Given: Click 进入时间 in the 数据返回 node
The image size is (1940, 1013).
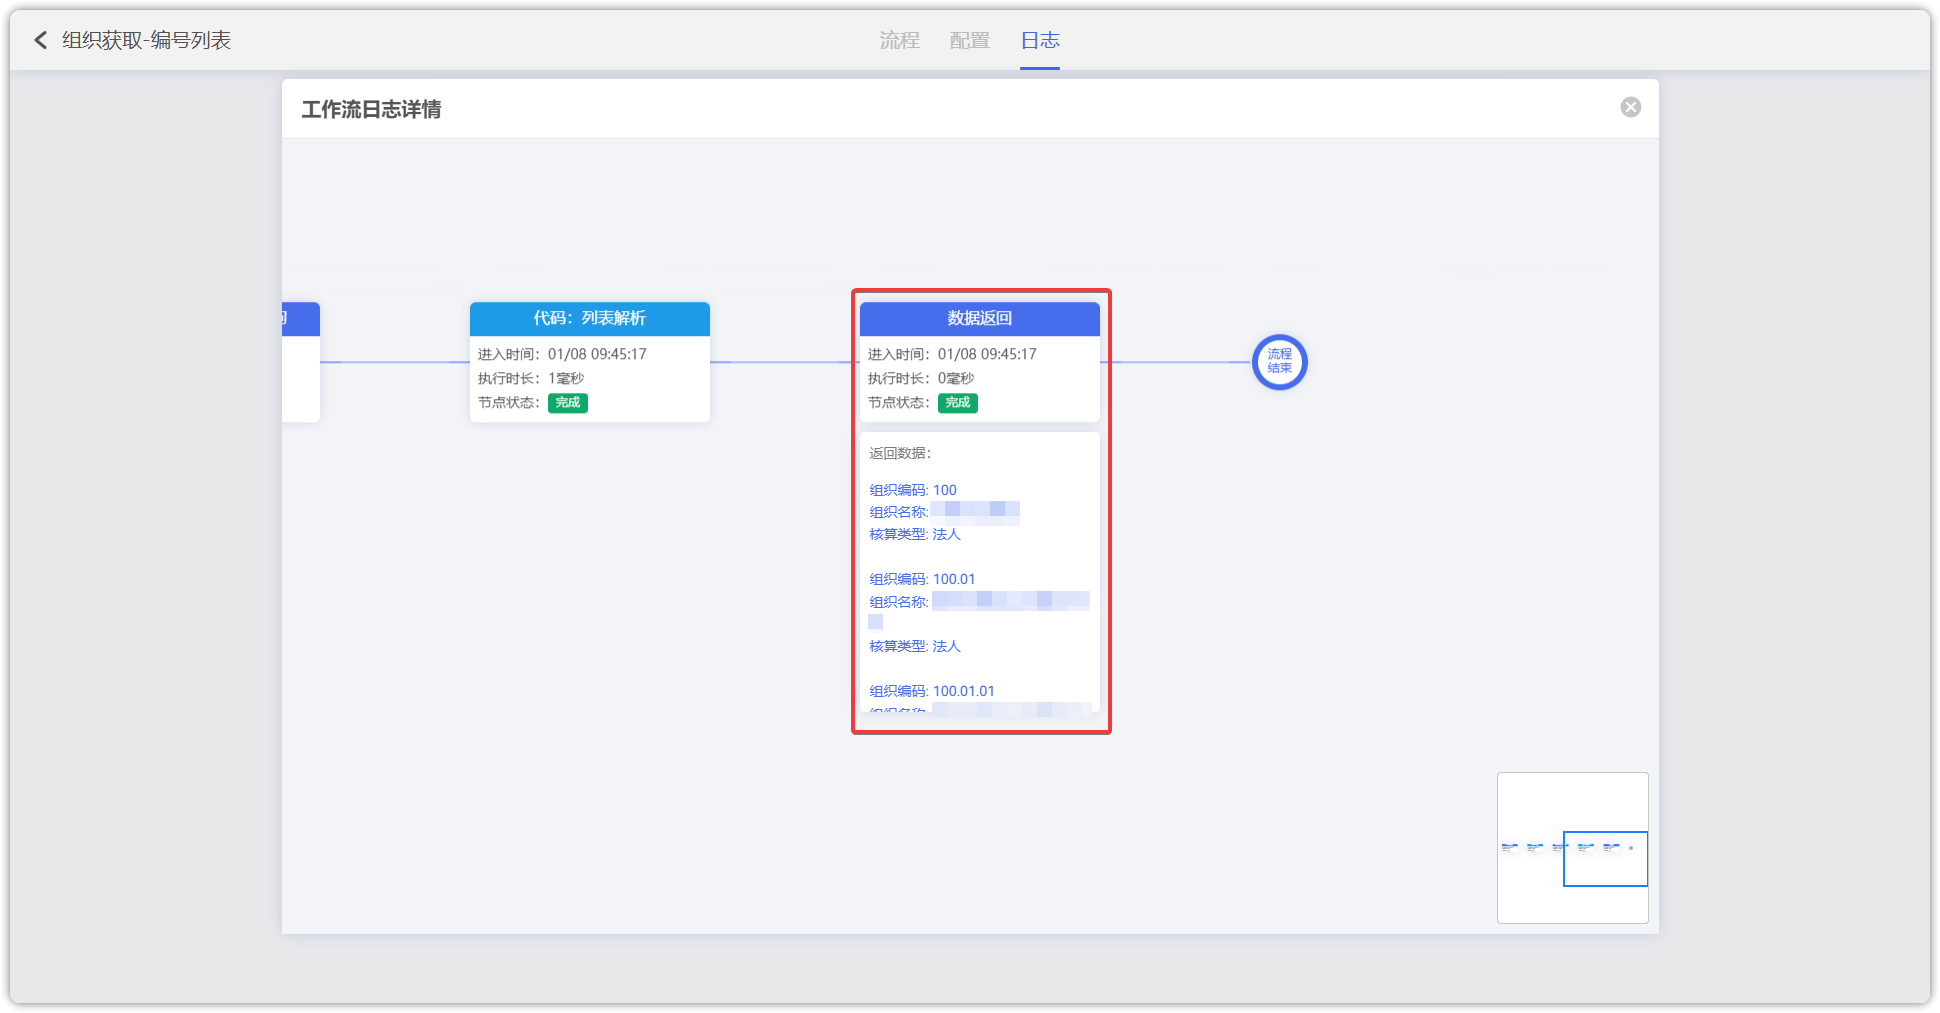Looking at the screenshot, I should 952,354.
